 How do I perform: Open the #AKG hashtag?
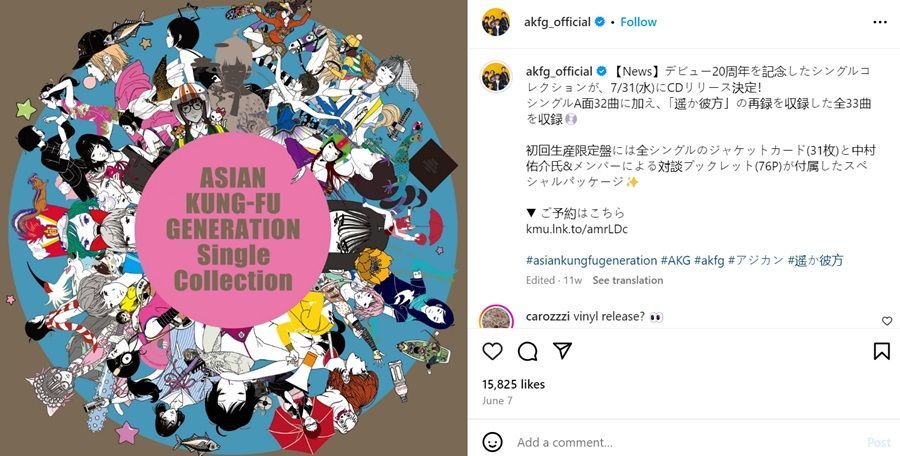(x=675, y=260)
